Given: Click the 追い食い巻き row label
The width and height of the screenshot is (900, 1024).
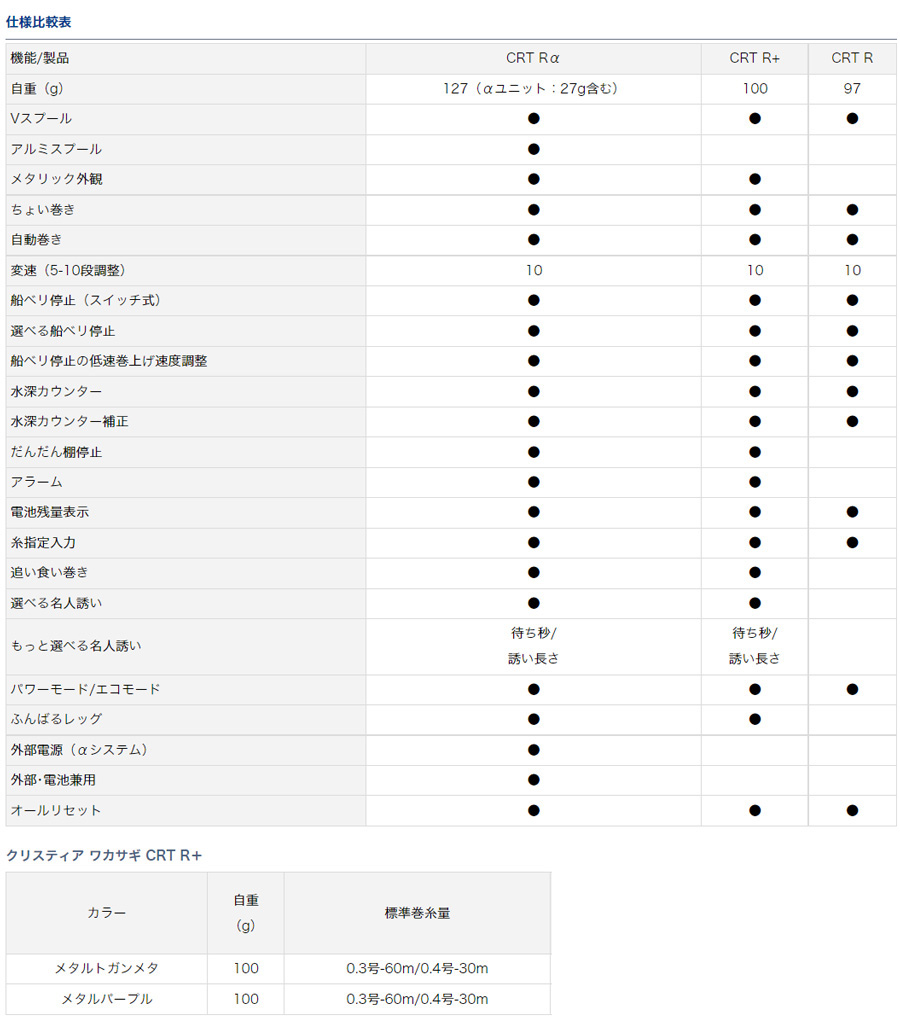Looking at the screenshot, I should [x=50, y=572].
